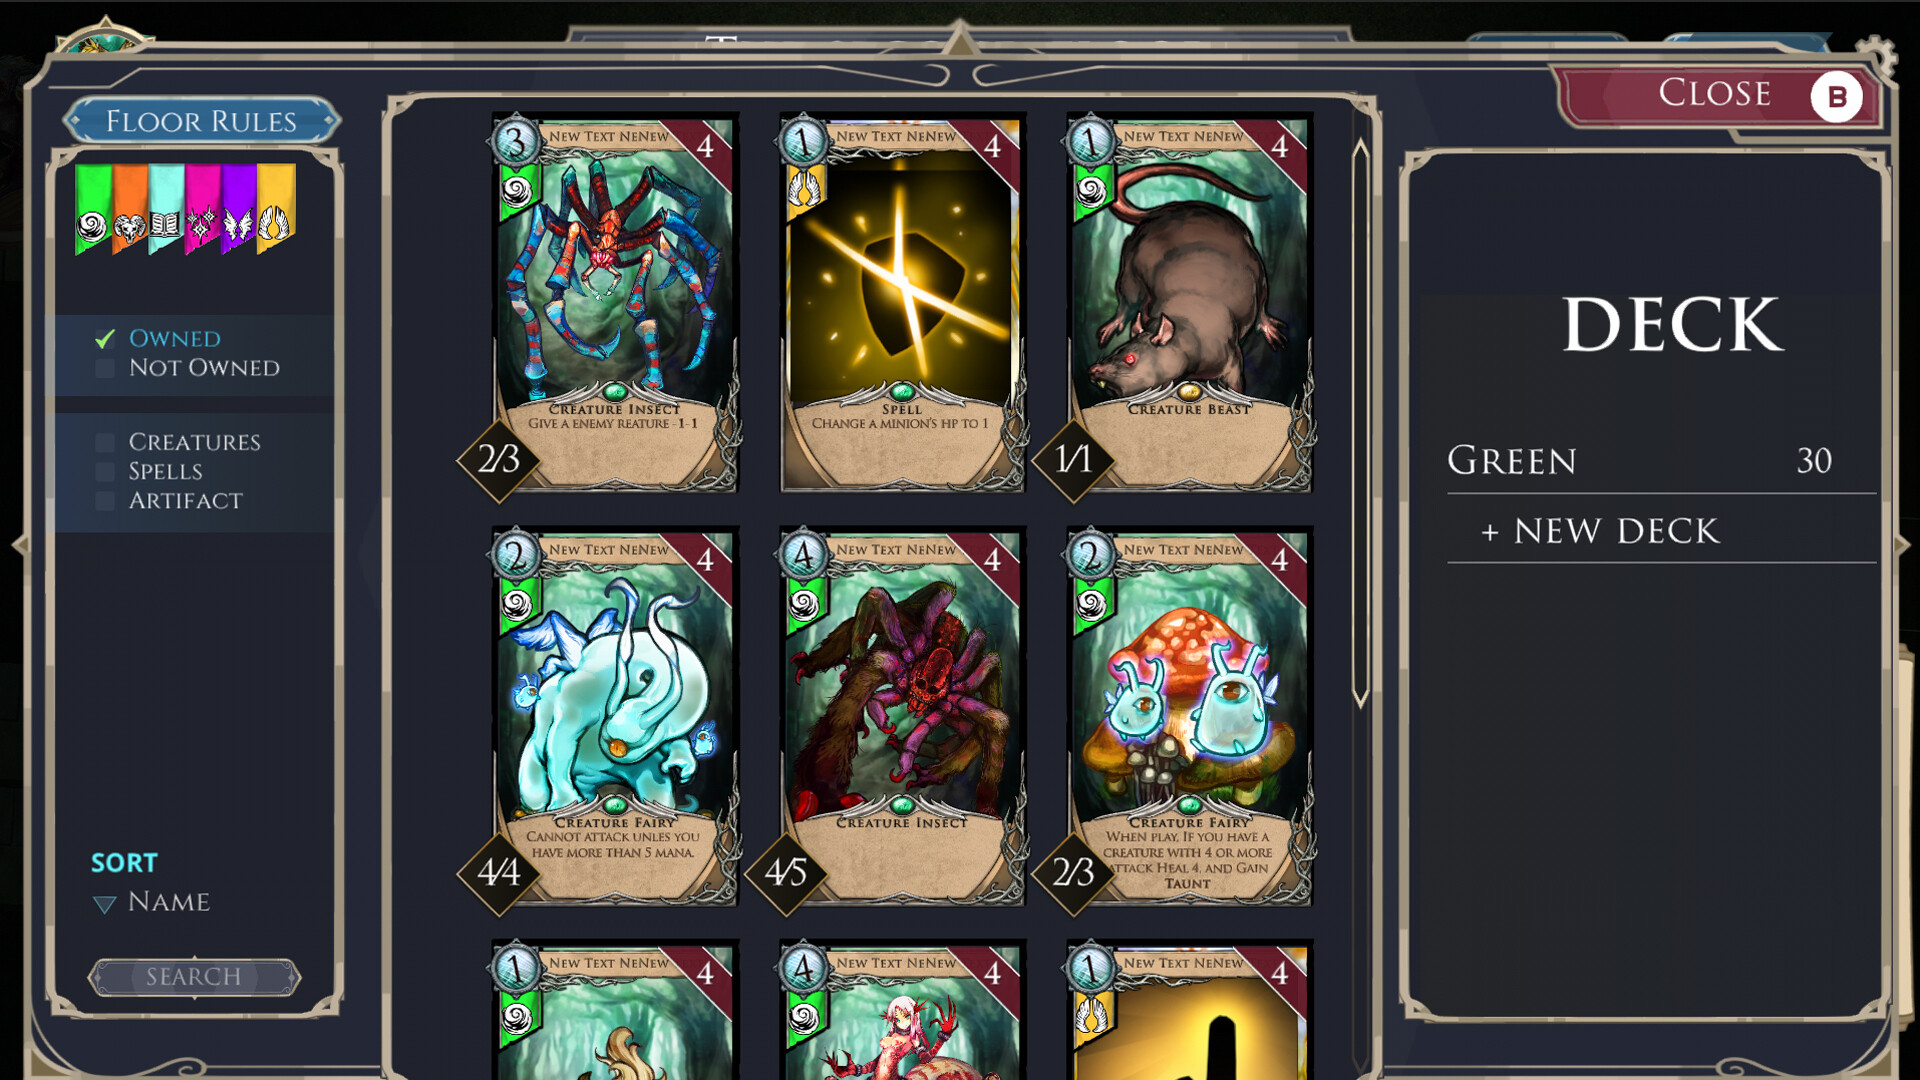Click the Search input field
Screen dimensions: 1920x1080
pos(194,977)
